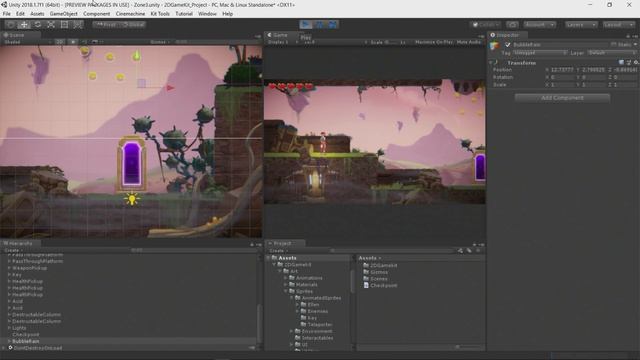Select the Rect tool in toolbar
Viewport: 640px width, 360px height.
(x=64, y=24)
